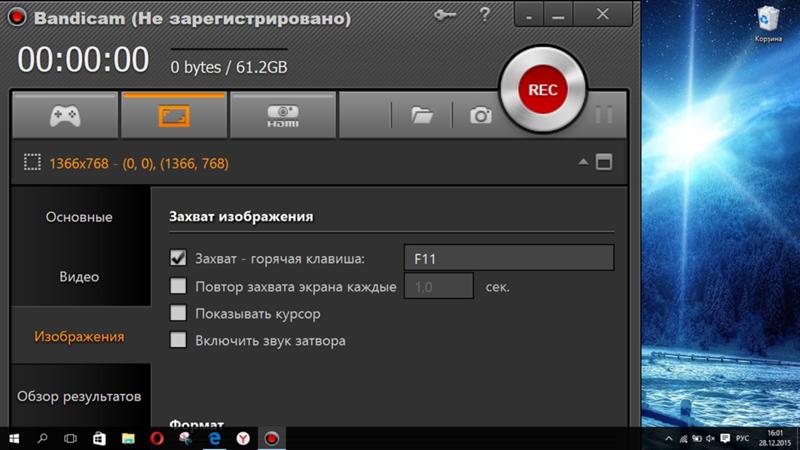The width and height of the screenshot is (800, 450).
Task: Enable Включить звук затвора checkbox
Action: (178, 340)
